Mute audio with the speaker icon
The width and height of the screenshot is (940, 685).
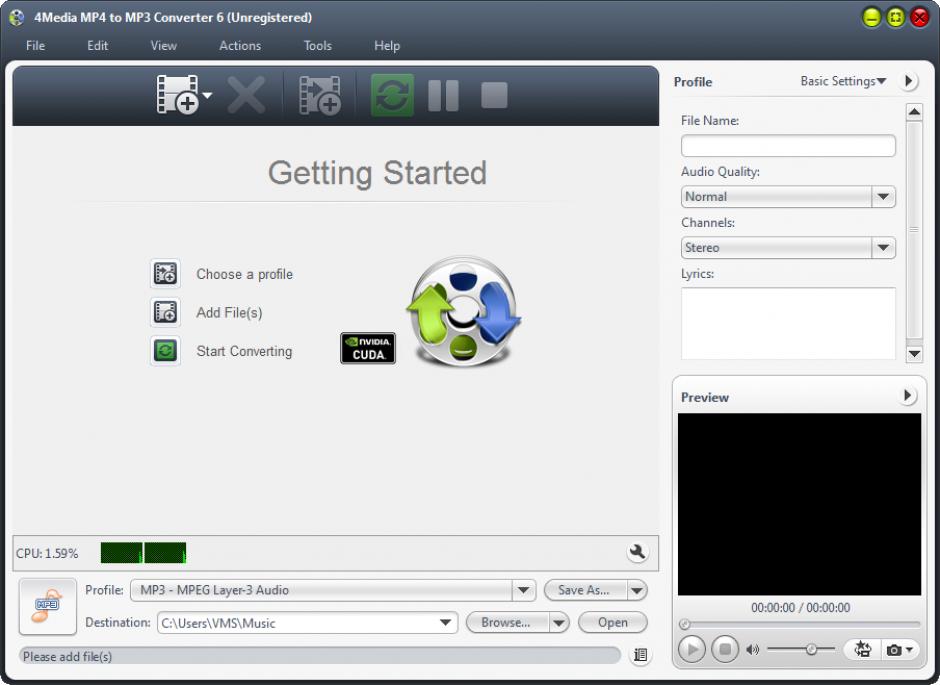pyautogui.click(x=752, y=649)
